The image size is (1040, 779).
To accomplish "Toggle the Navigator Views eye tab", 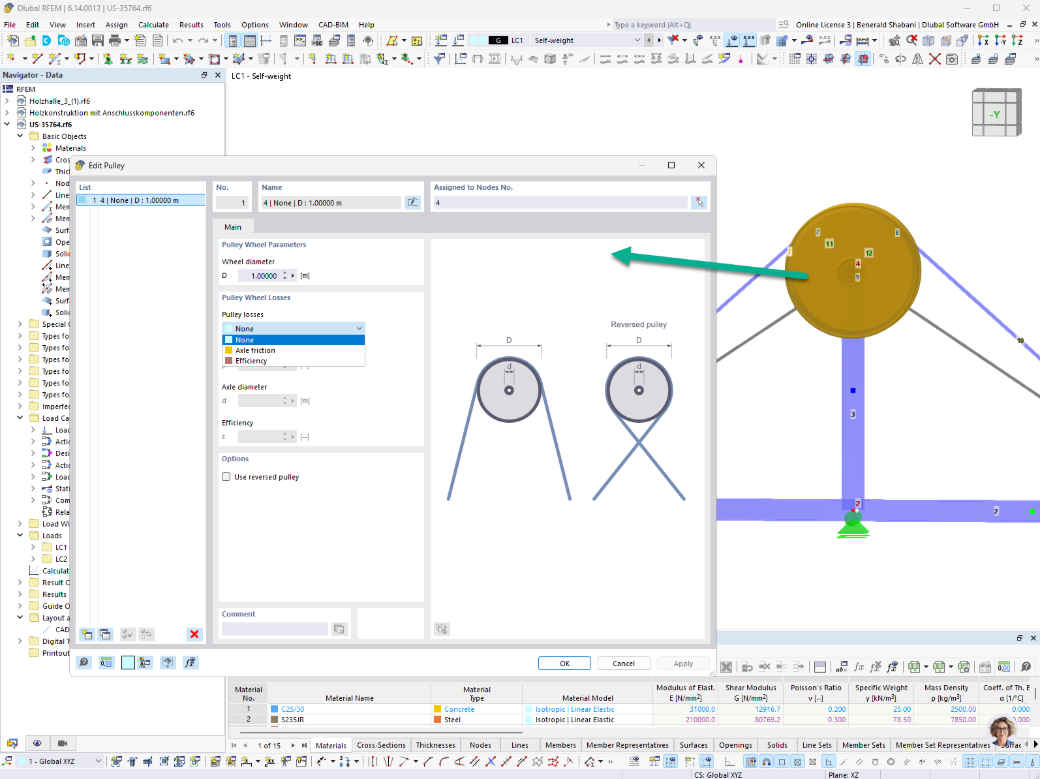I will tap(37, 743).
